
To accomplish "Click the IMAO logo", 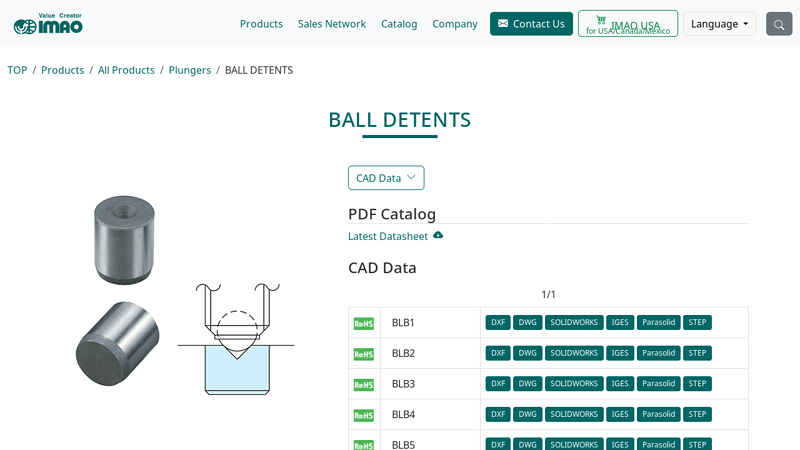I will tap(48, 23).
